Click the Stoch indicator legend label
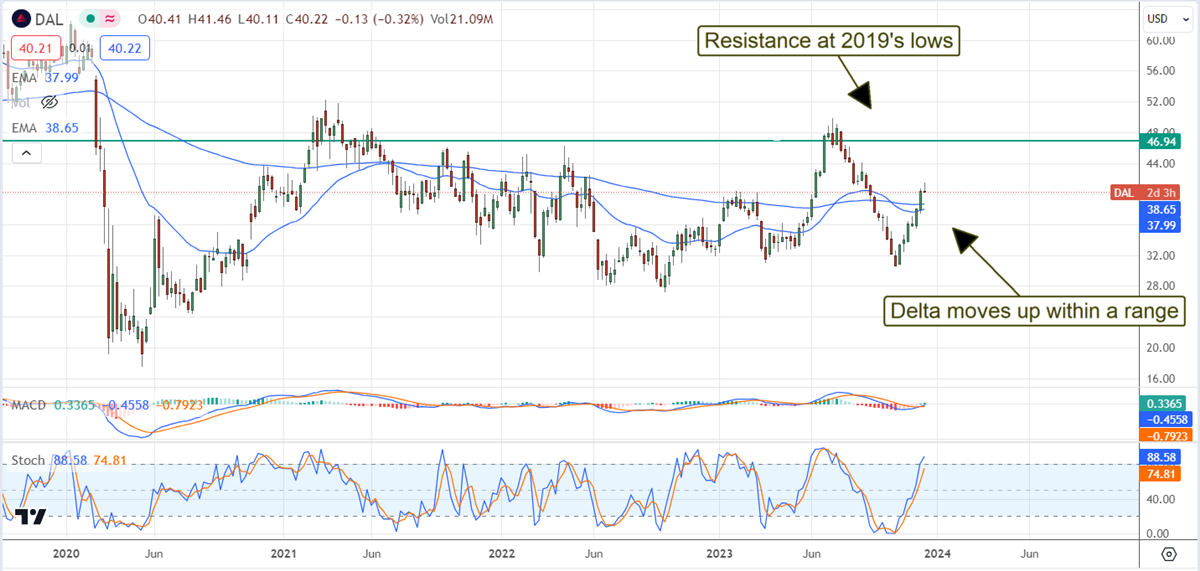1200x571 pixels. point(28,460)
